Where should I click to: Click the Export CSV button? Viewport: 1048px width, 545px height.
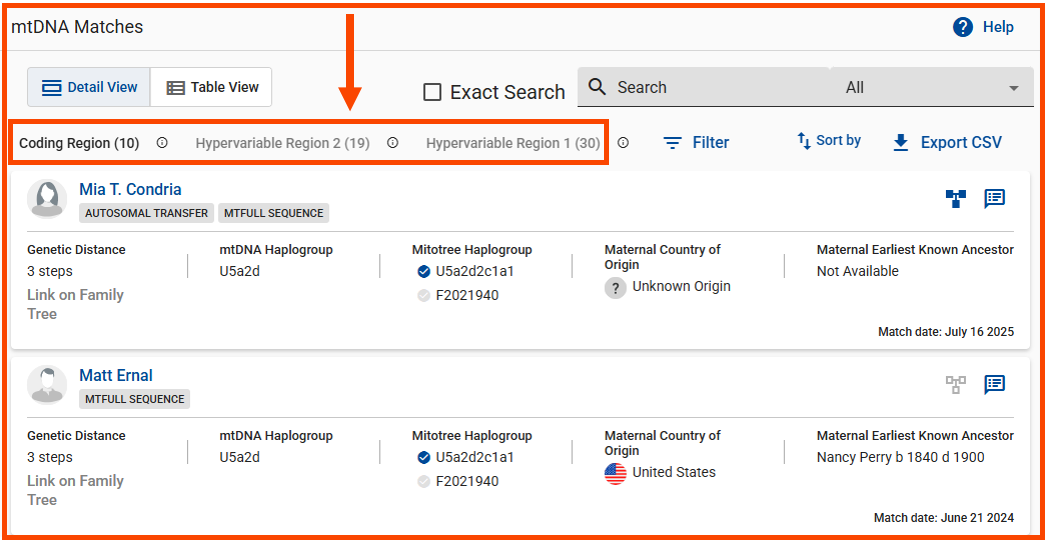[x=946, y=143]
